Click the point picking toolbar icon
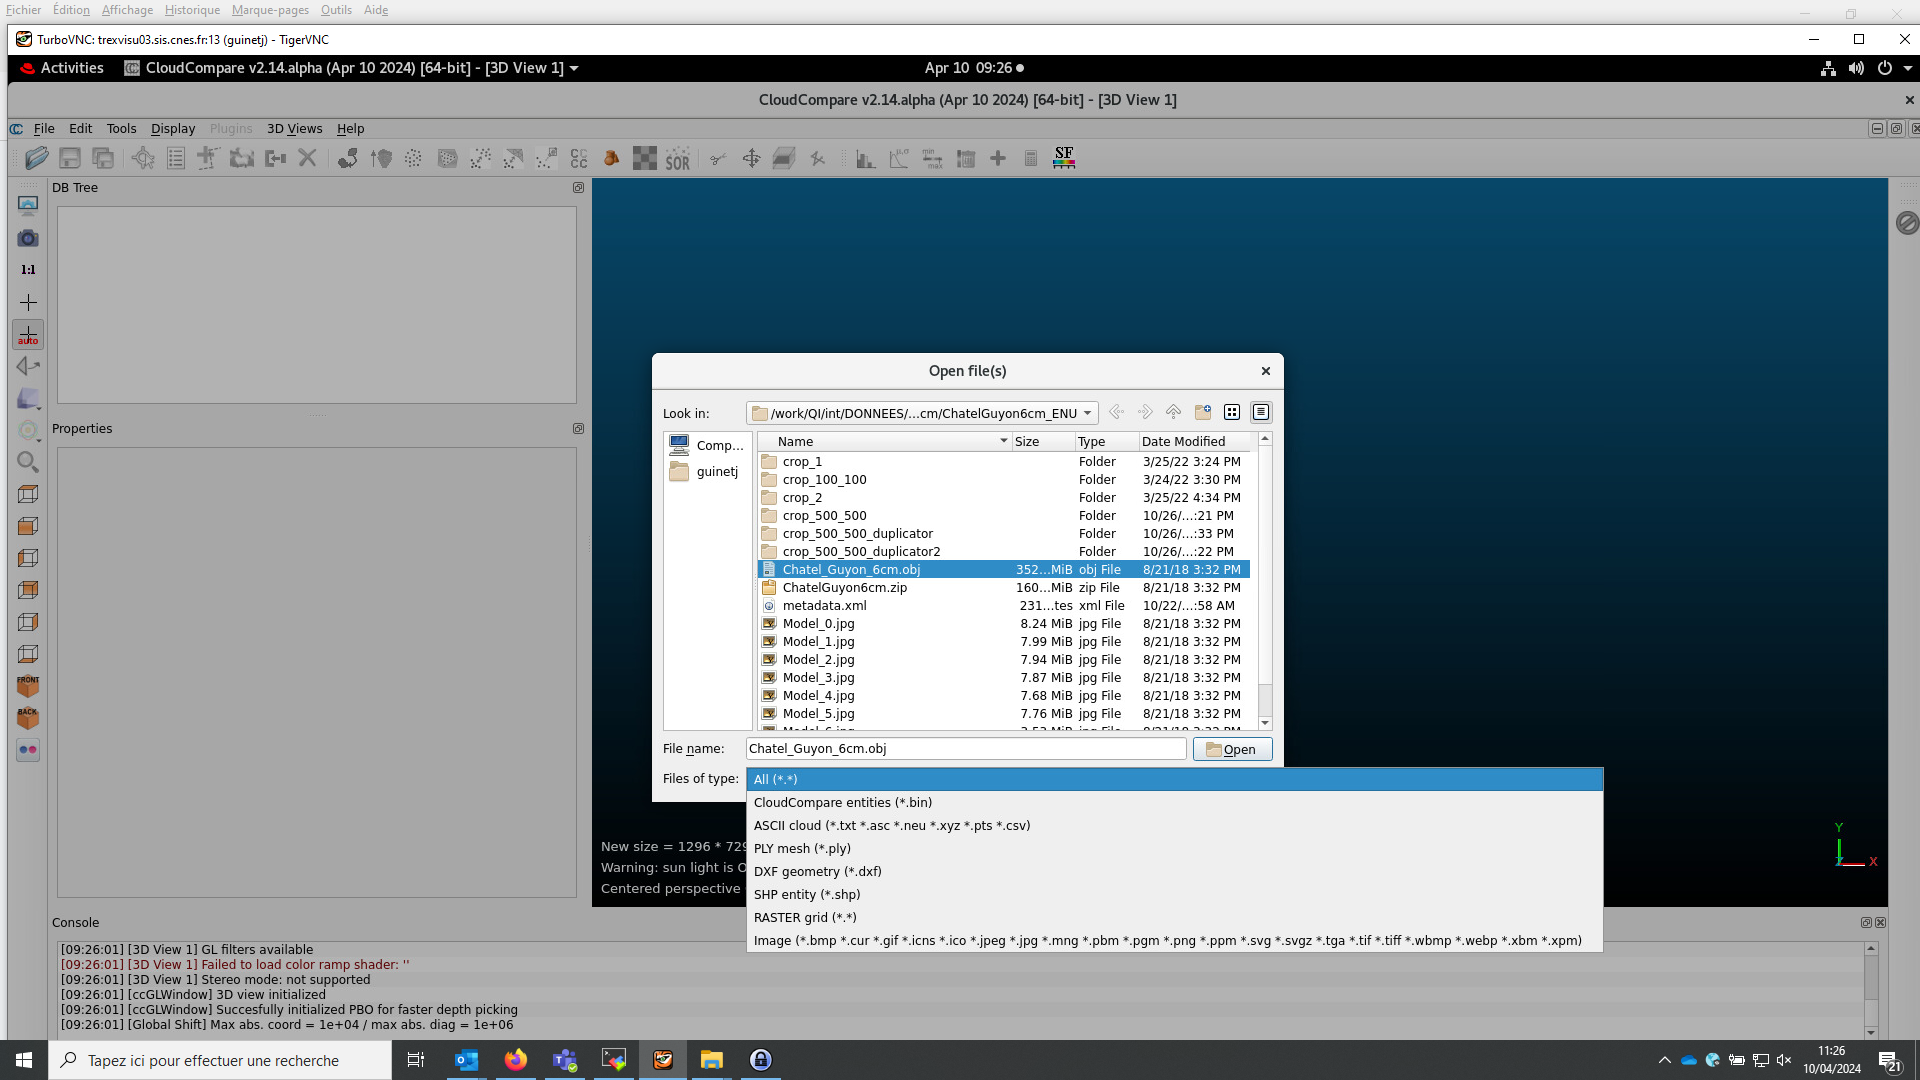 [x=143, y=158]
